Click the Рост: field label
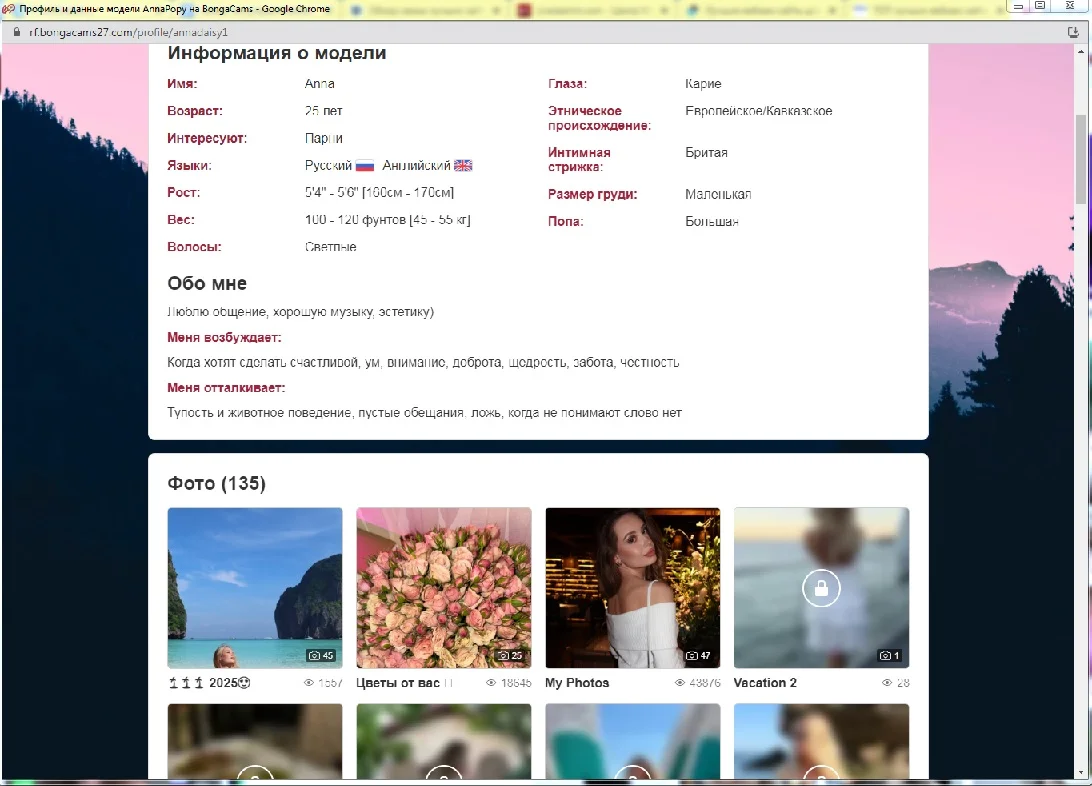Viewport: 1092px width, 786px height. coord(184,193)
